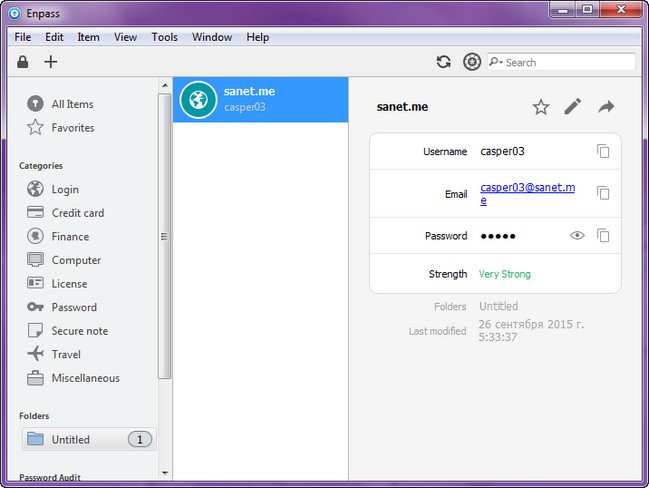Image resolution: width=649 pixels, height=488 pixels.
Task: Select the Travel category
Action: click(54, 354)
